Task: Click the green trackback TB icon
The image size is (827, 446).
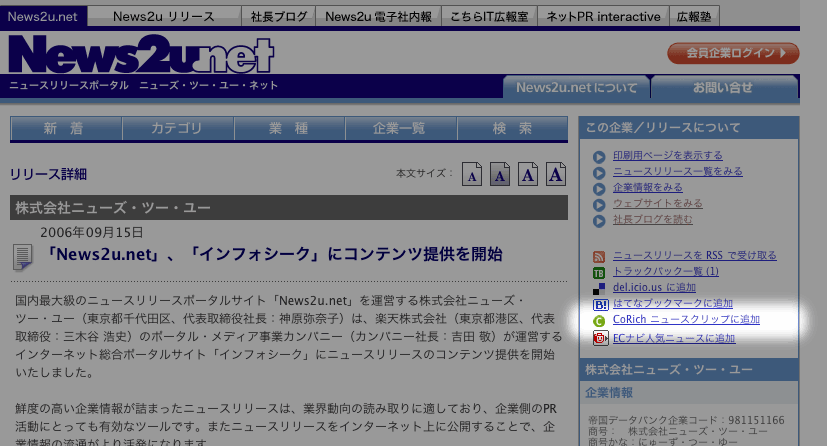Action: [599, 272]
